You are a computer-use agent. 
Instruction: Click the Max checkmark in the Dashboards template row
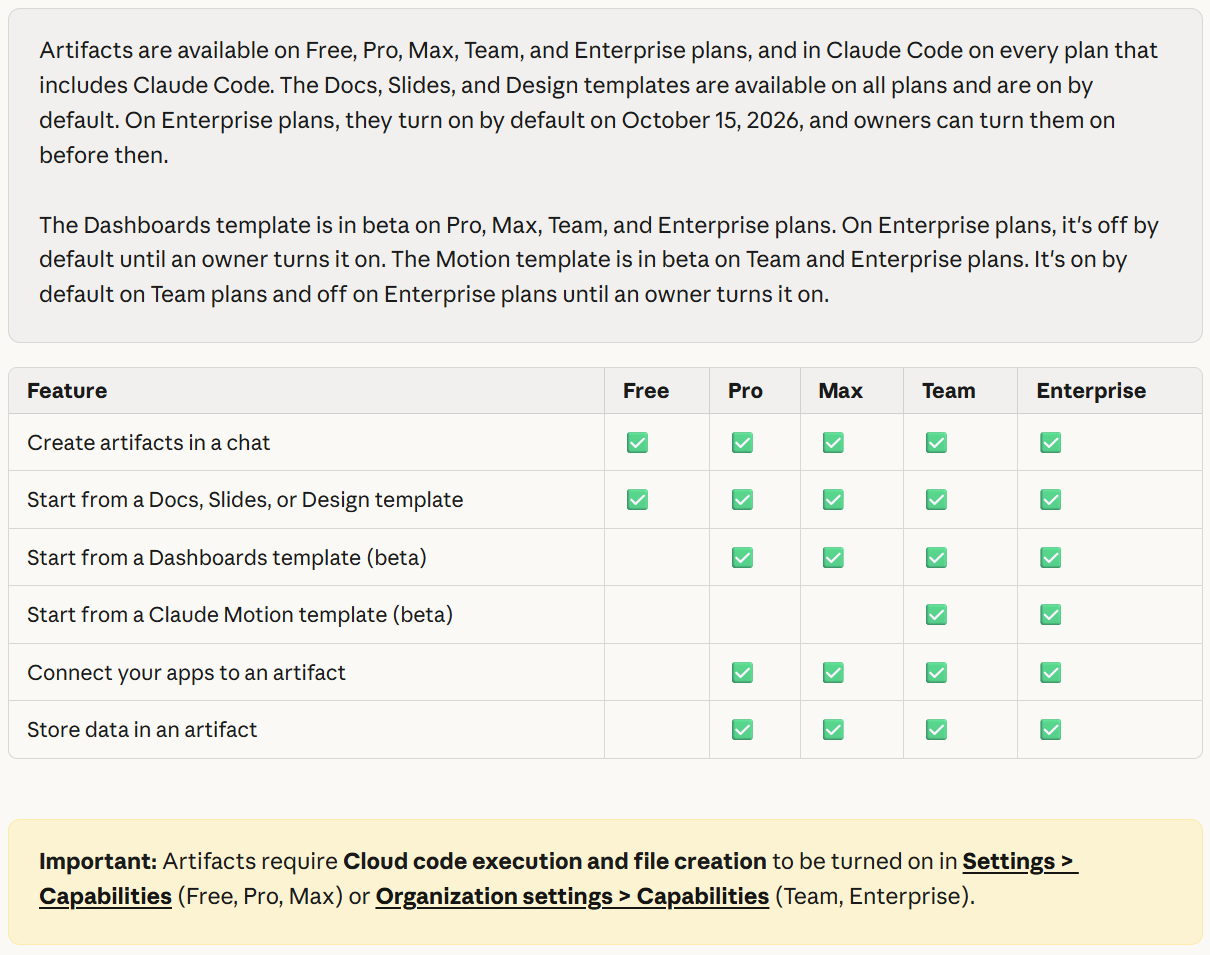click(833, 557)
